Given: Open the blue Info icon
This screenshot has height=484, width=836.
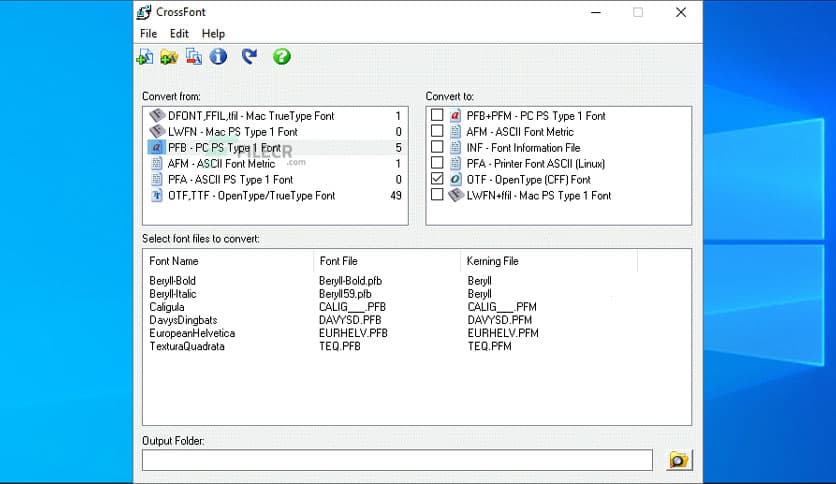Looking at the screenshot, I should 218,57.
